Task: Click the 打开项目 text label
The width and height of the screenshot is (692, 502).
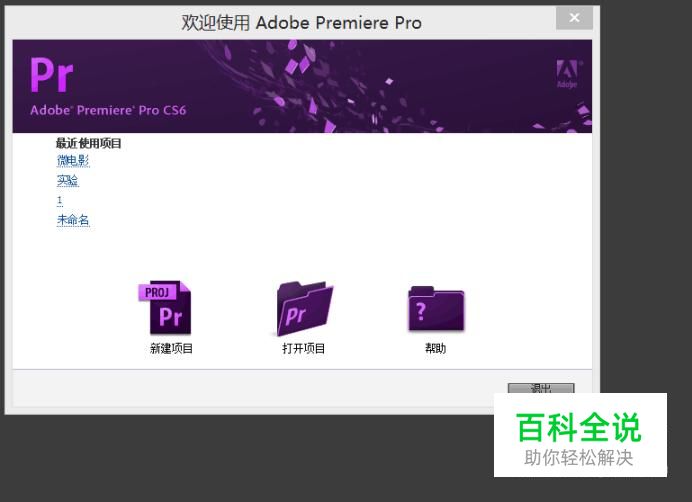Action: 304,348
